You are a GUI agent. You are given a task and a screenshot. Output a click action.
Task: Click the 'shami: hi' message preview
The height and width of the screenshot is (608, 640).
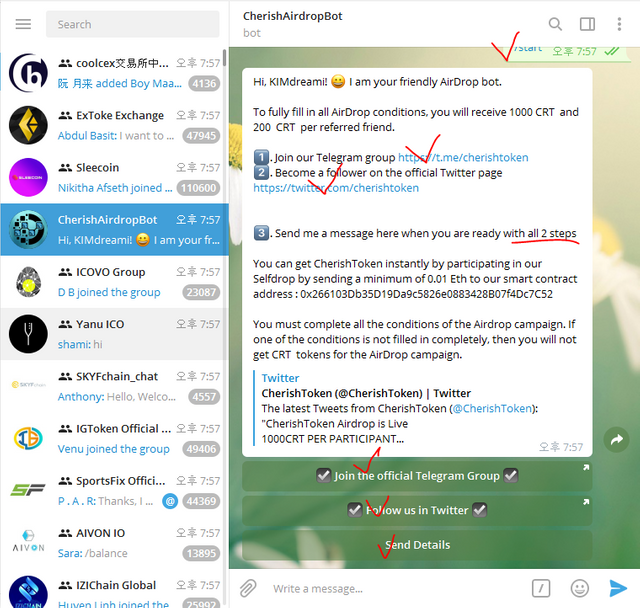(x=80, y=345)
